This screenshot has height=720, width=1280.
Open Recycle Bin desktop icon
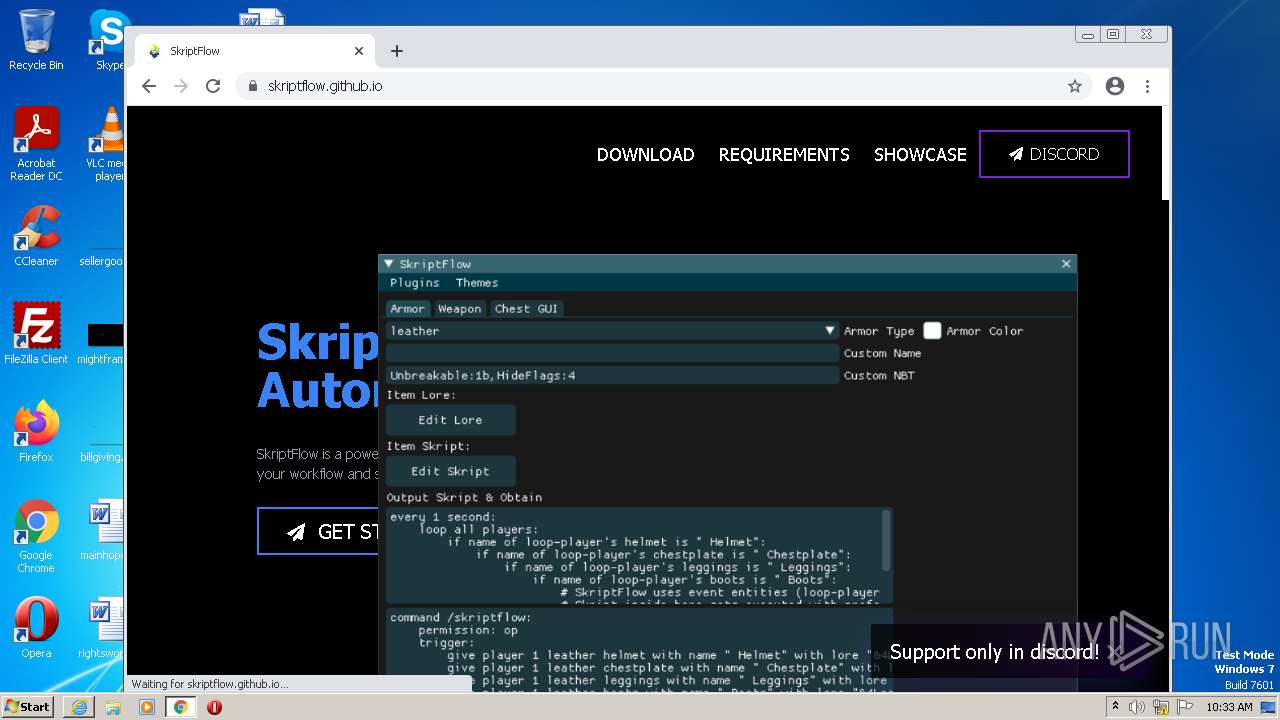coord(36,40)
